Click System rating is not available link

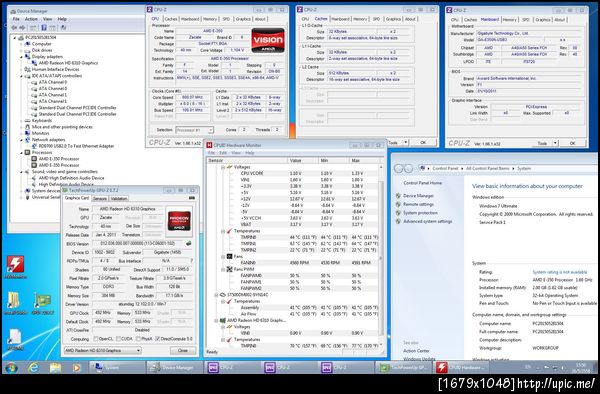559,272
